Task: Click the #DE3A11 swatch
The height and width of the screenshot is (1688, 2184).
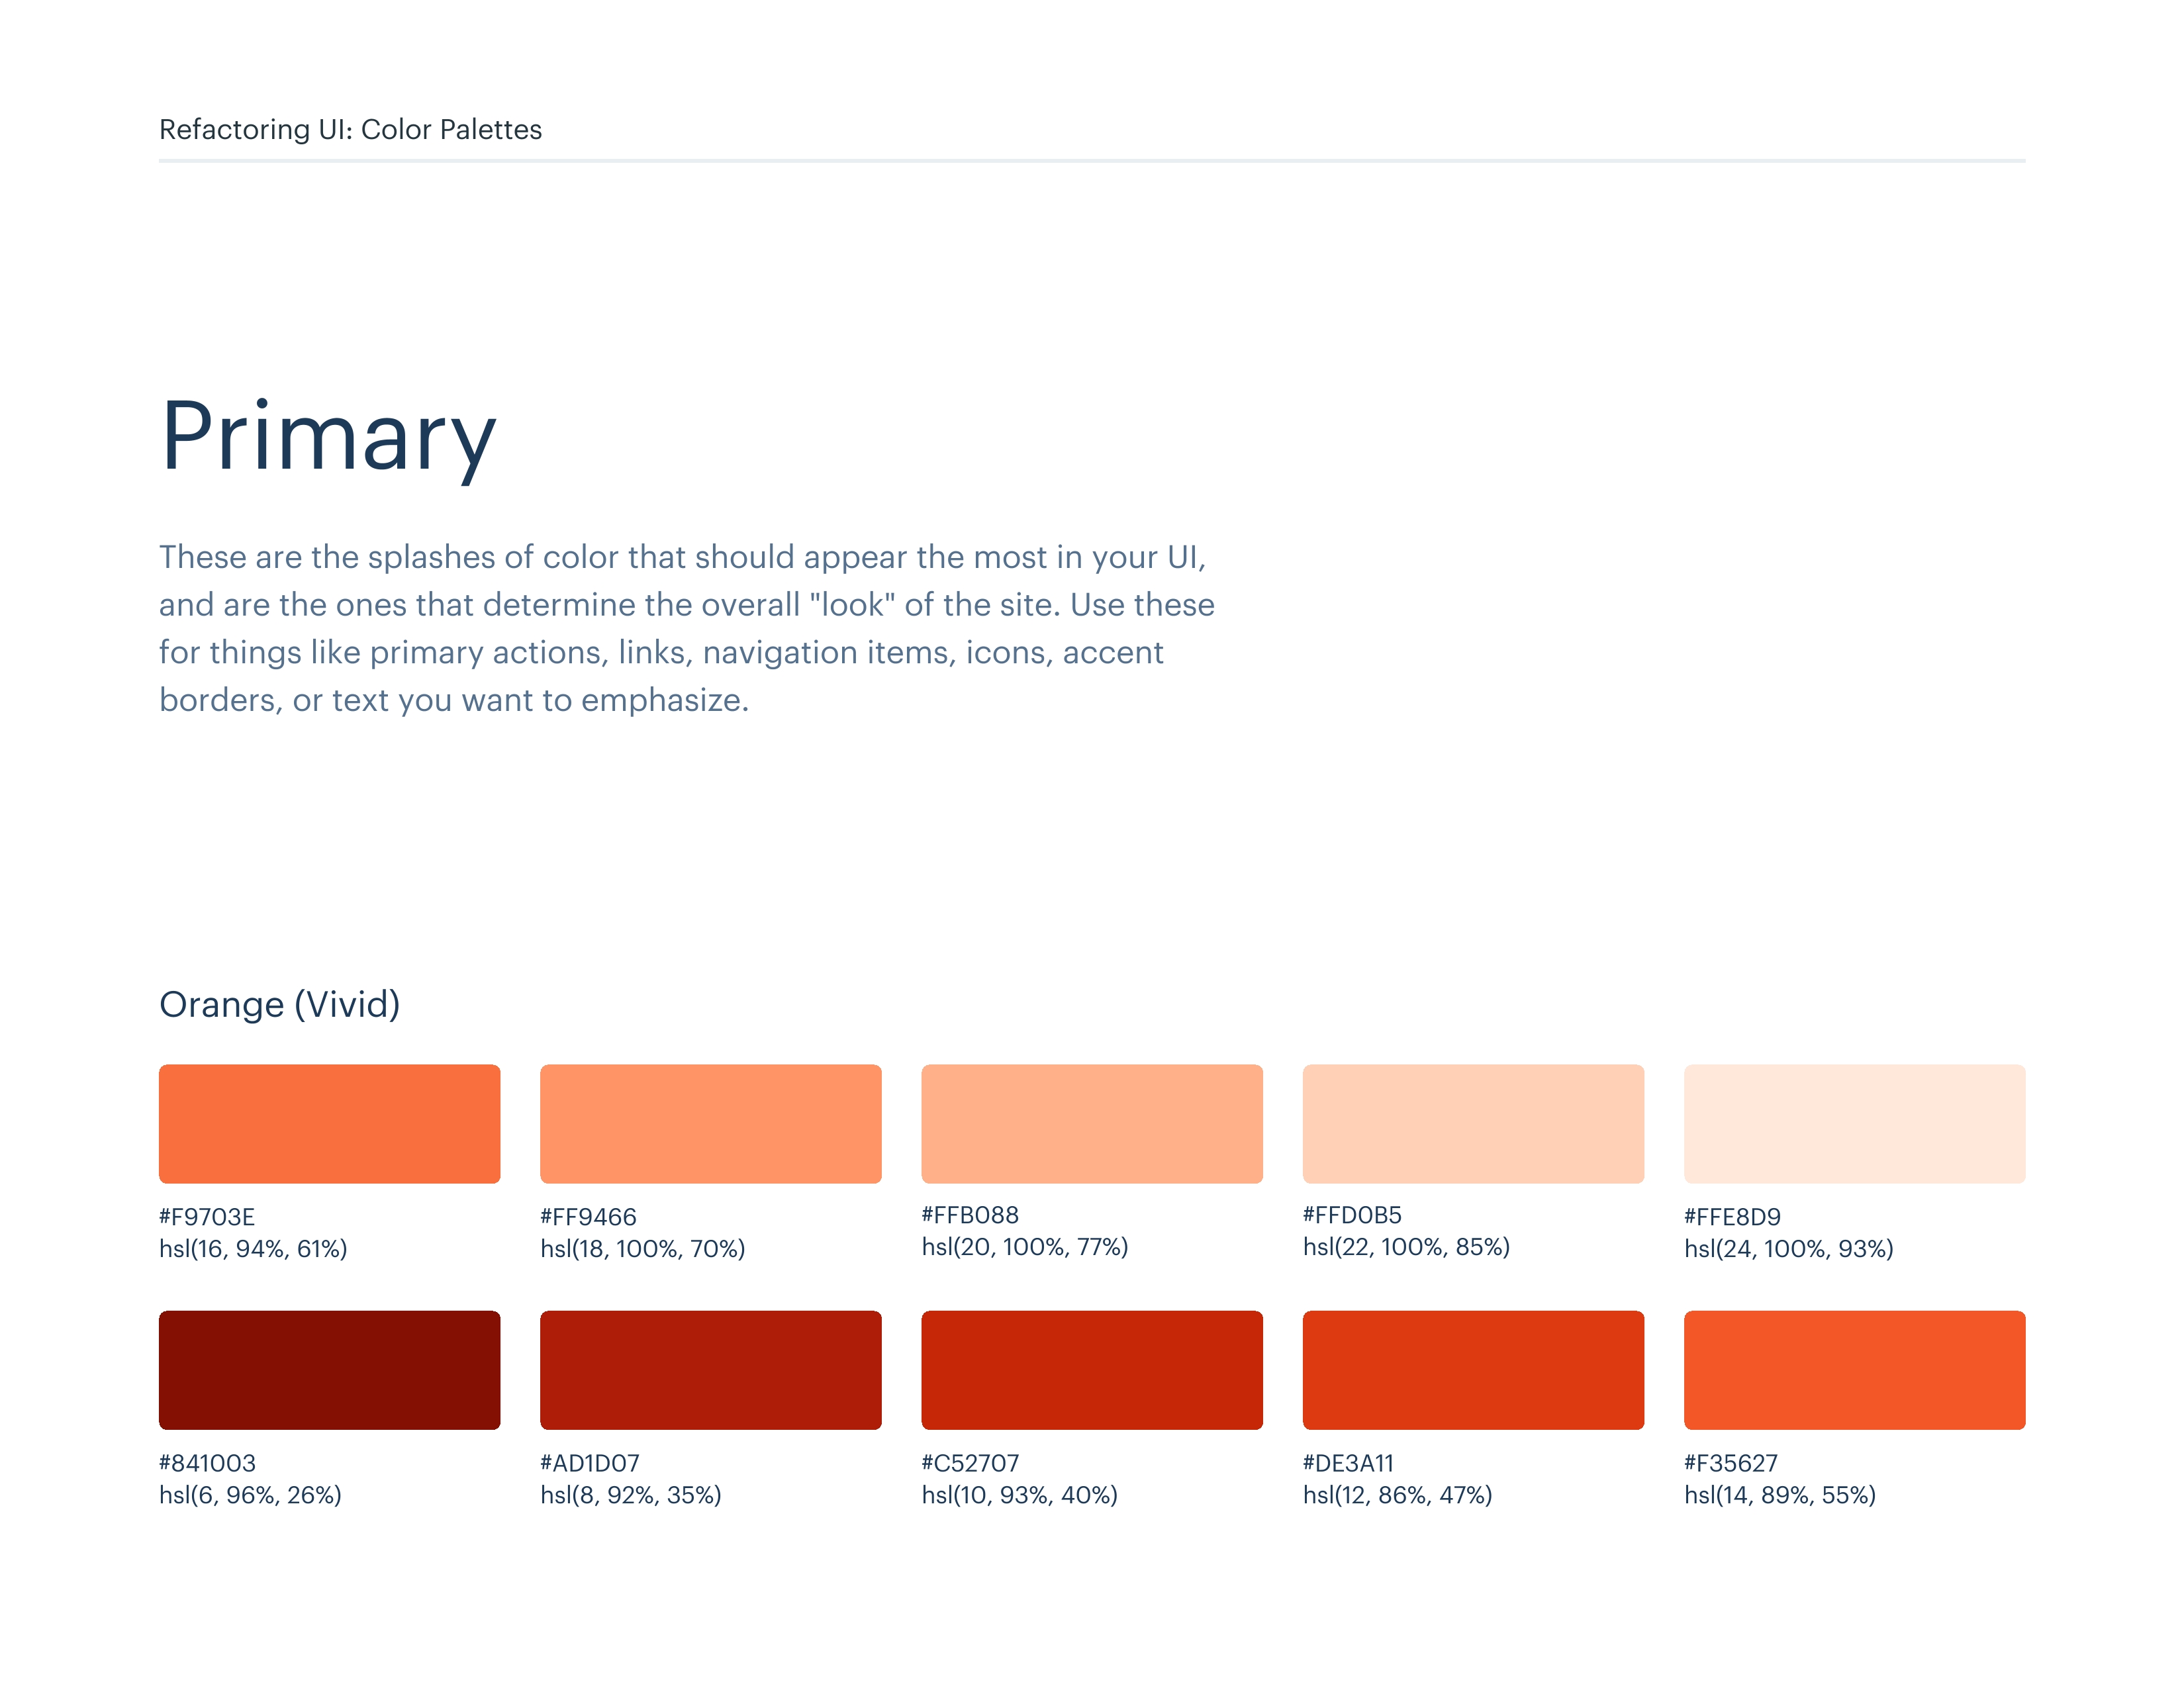Action: 1472,1369
